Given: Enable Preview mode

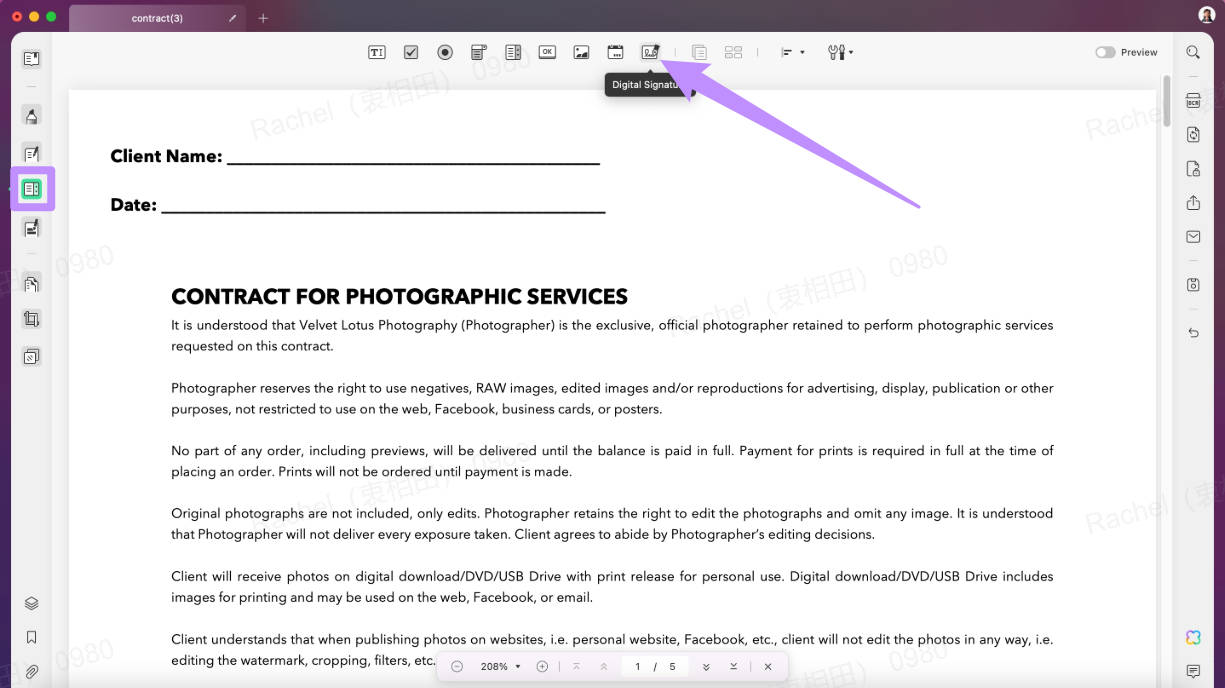Looking at the screenshot, I should pos(1106,51).
